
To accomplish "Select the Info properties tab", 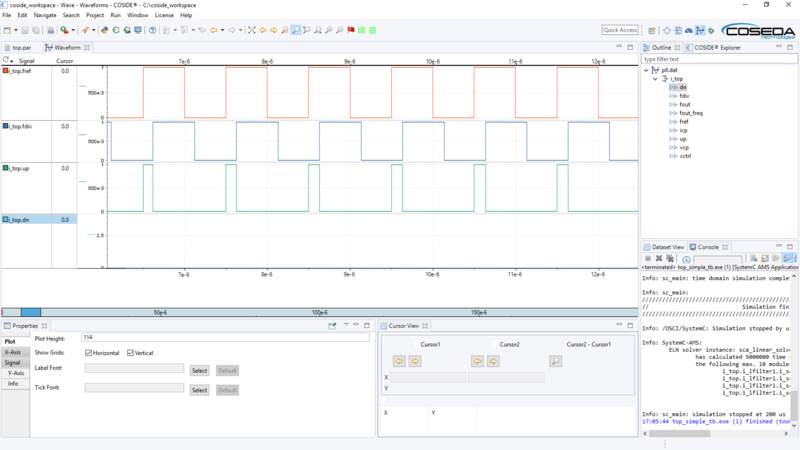I will (13, 384).
